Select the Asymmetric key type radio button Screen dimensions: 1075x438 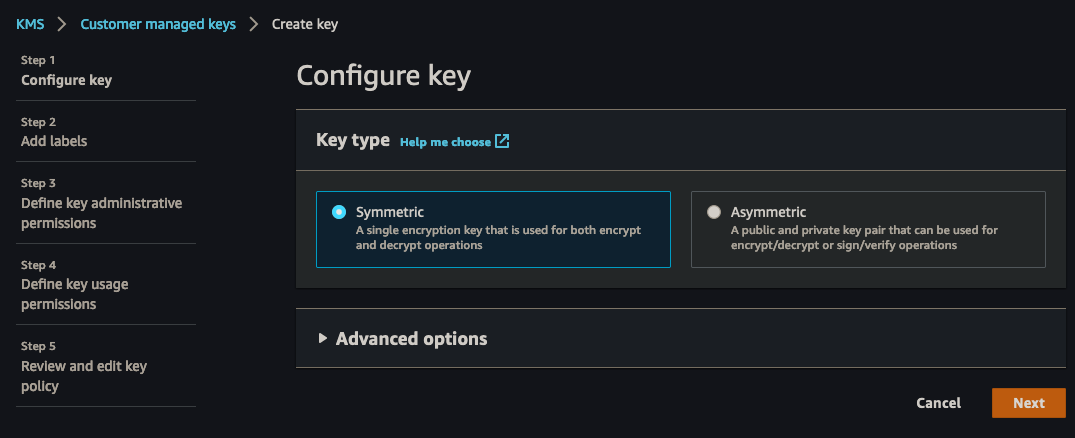[x=713, y=212]
